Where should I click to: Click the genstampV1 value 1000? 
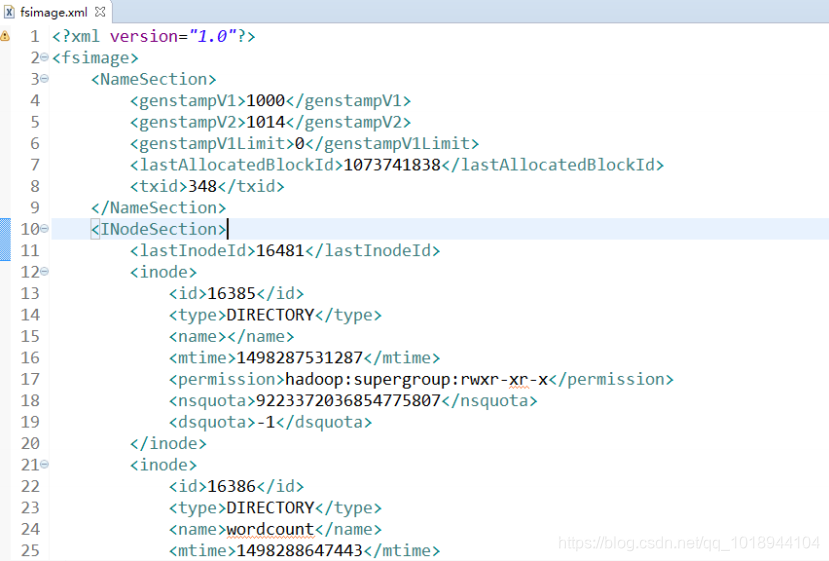265,100
